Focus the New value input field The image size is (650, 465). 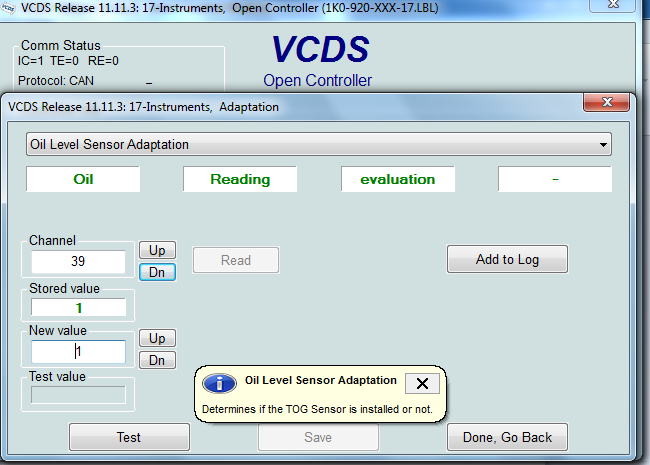click(x=78, y=352)
